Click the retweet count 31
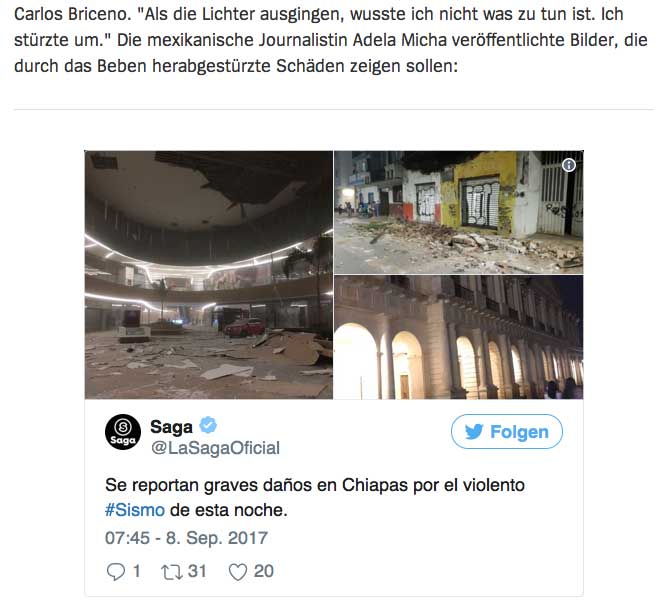This screenshot has height=602, width=666. 197,571
